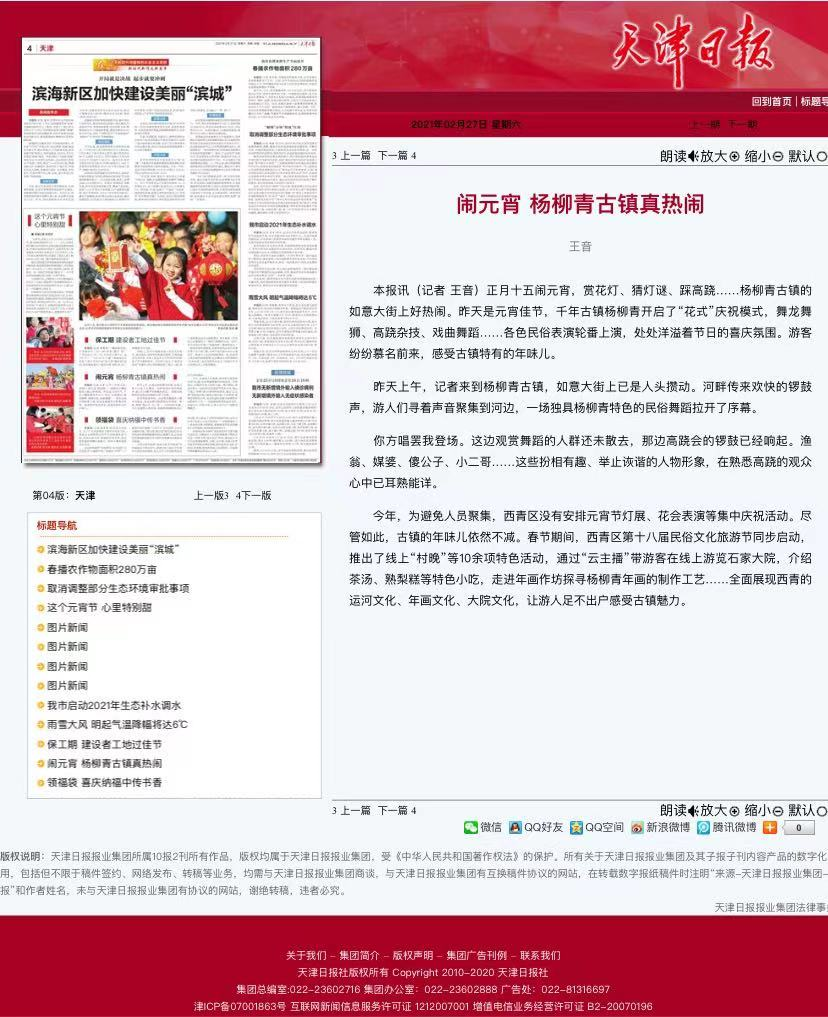Click the 朗读 read-aloud speaker icon
828x1017 pixels.
tap(692, 157)
